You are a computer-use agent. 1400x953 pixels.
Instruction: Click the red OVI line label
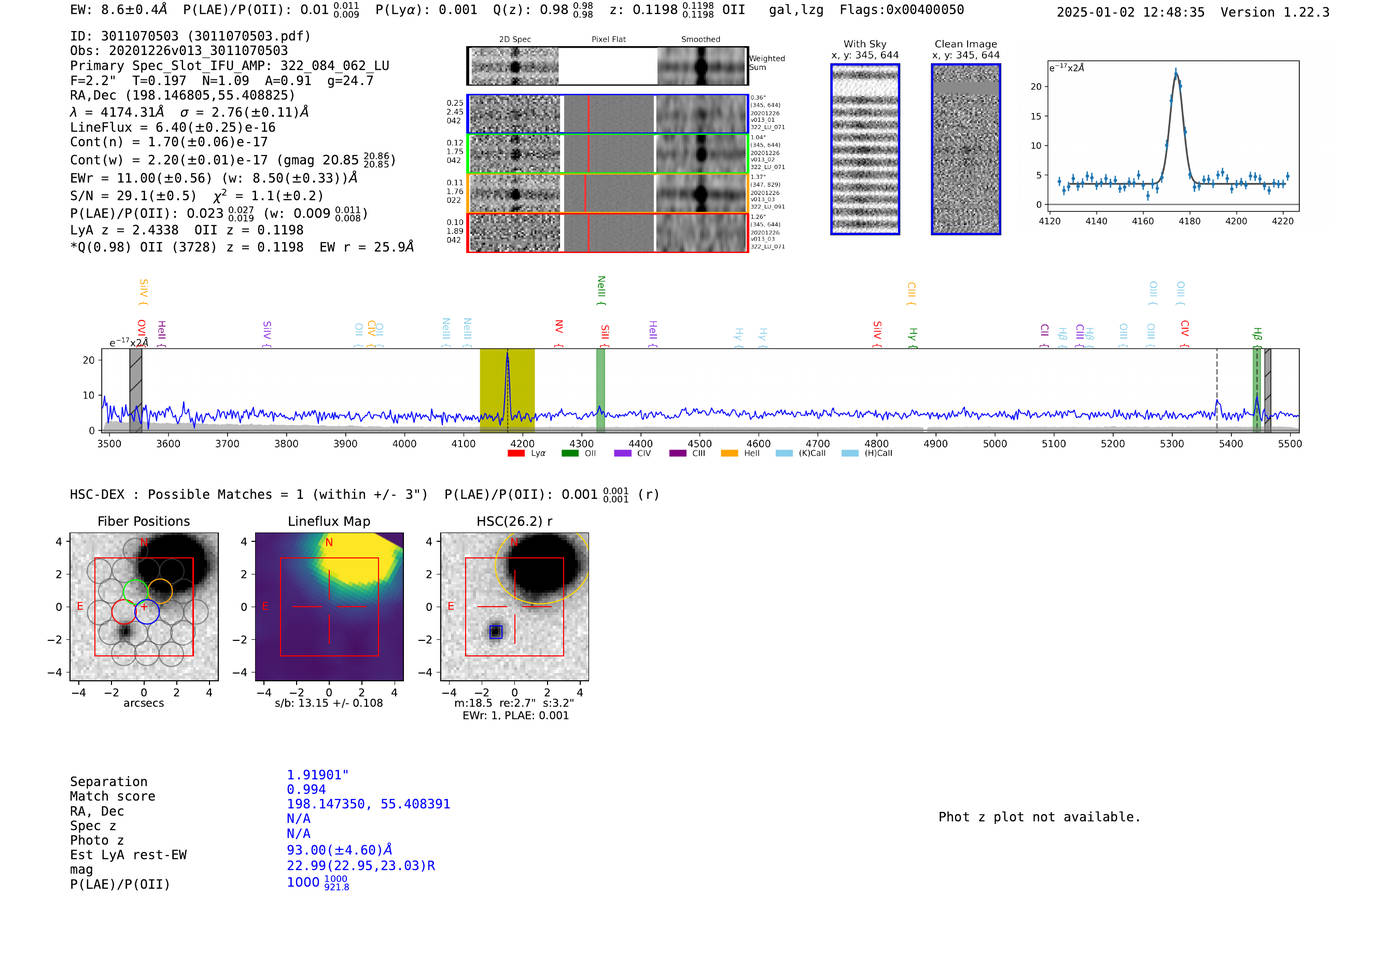click(x=141, y=334)
